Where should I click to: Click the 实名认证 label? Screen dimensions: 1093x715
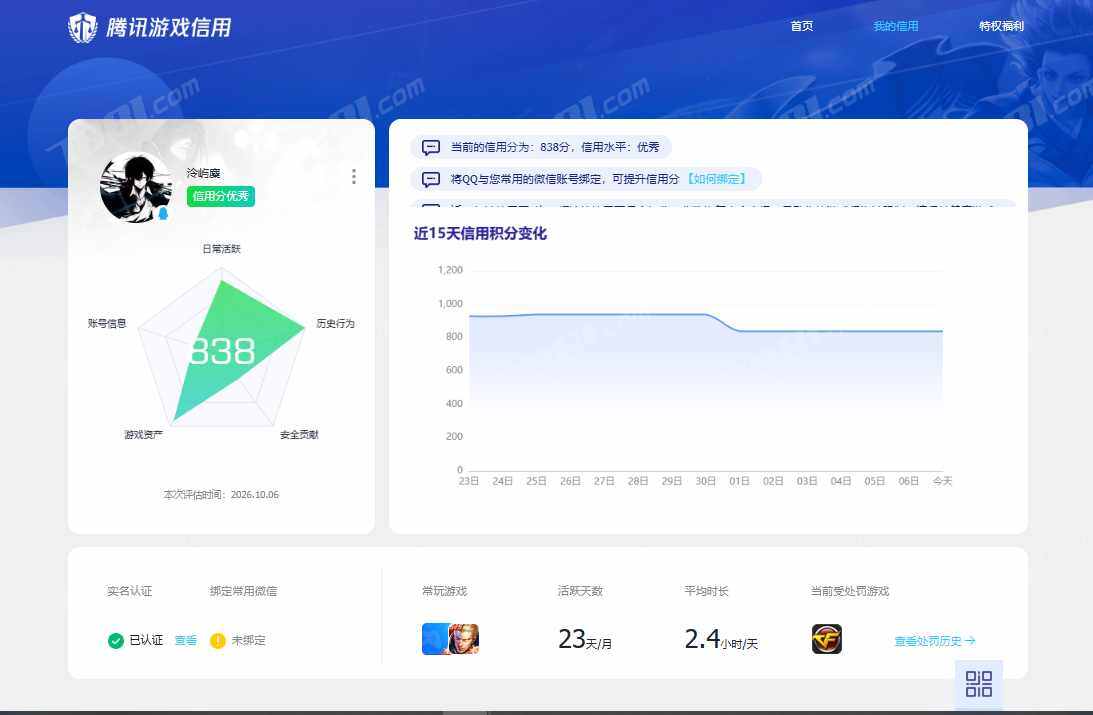coord(130,592)
